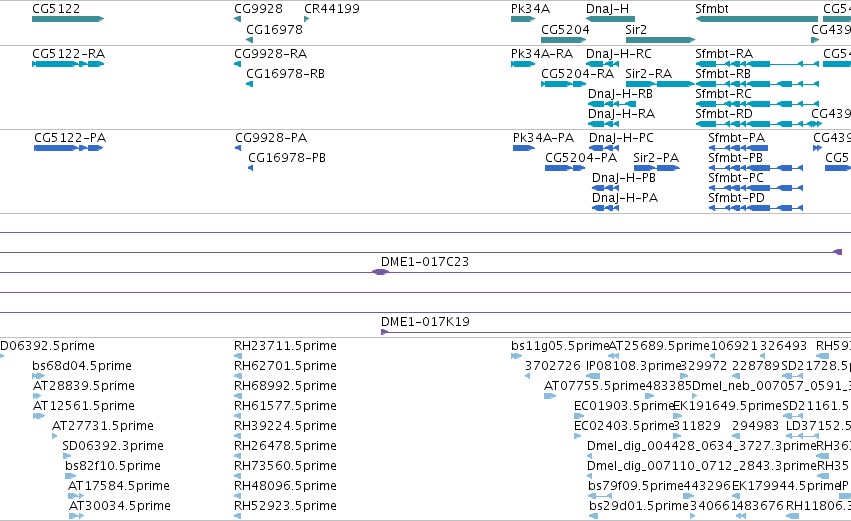Select the CG16978 gene feature
Screen dimensions: 851x521
[x=250, y=40]
